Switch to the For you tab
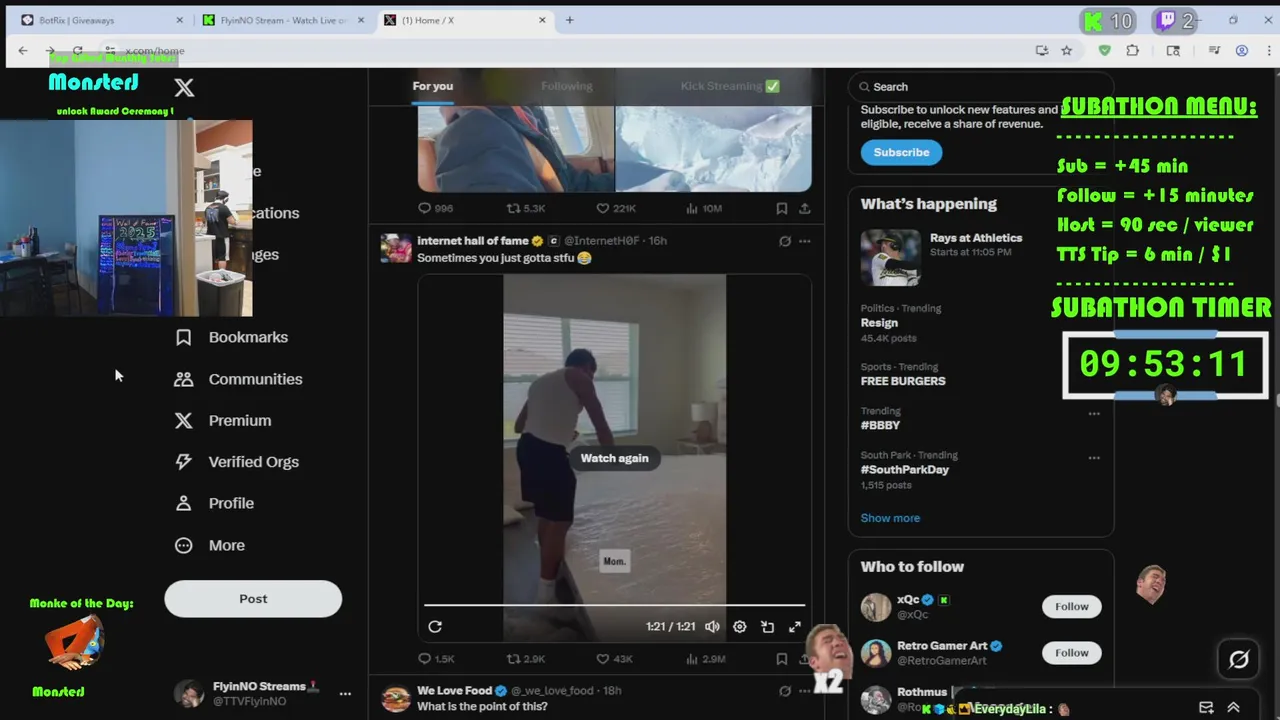The image size is (1280, 720). tap(433, 86)
